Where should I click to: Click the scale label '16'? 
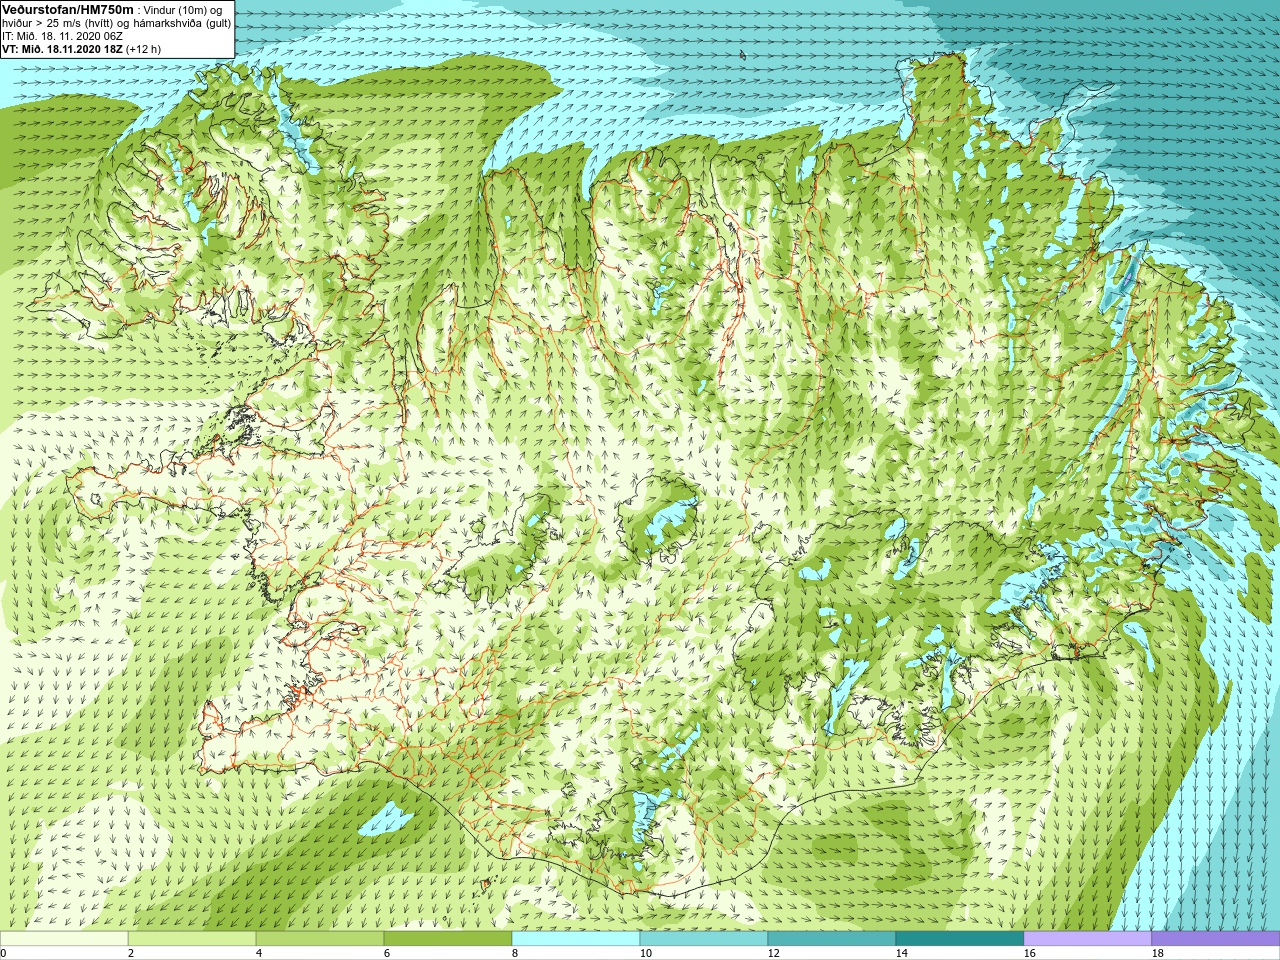point(1030,954)
